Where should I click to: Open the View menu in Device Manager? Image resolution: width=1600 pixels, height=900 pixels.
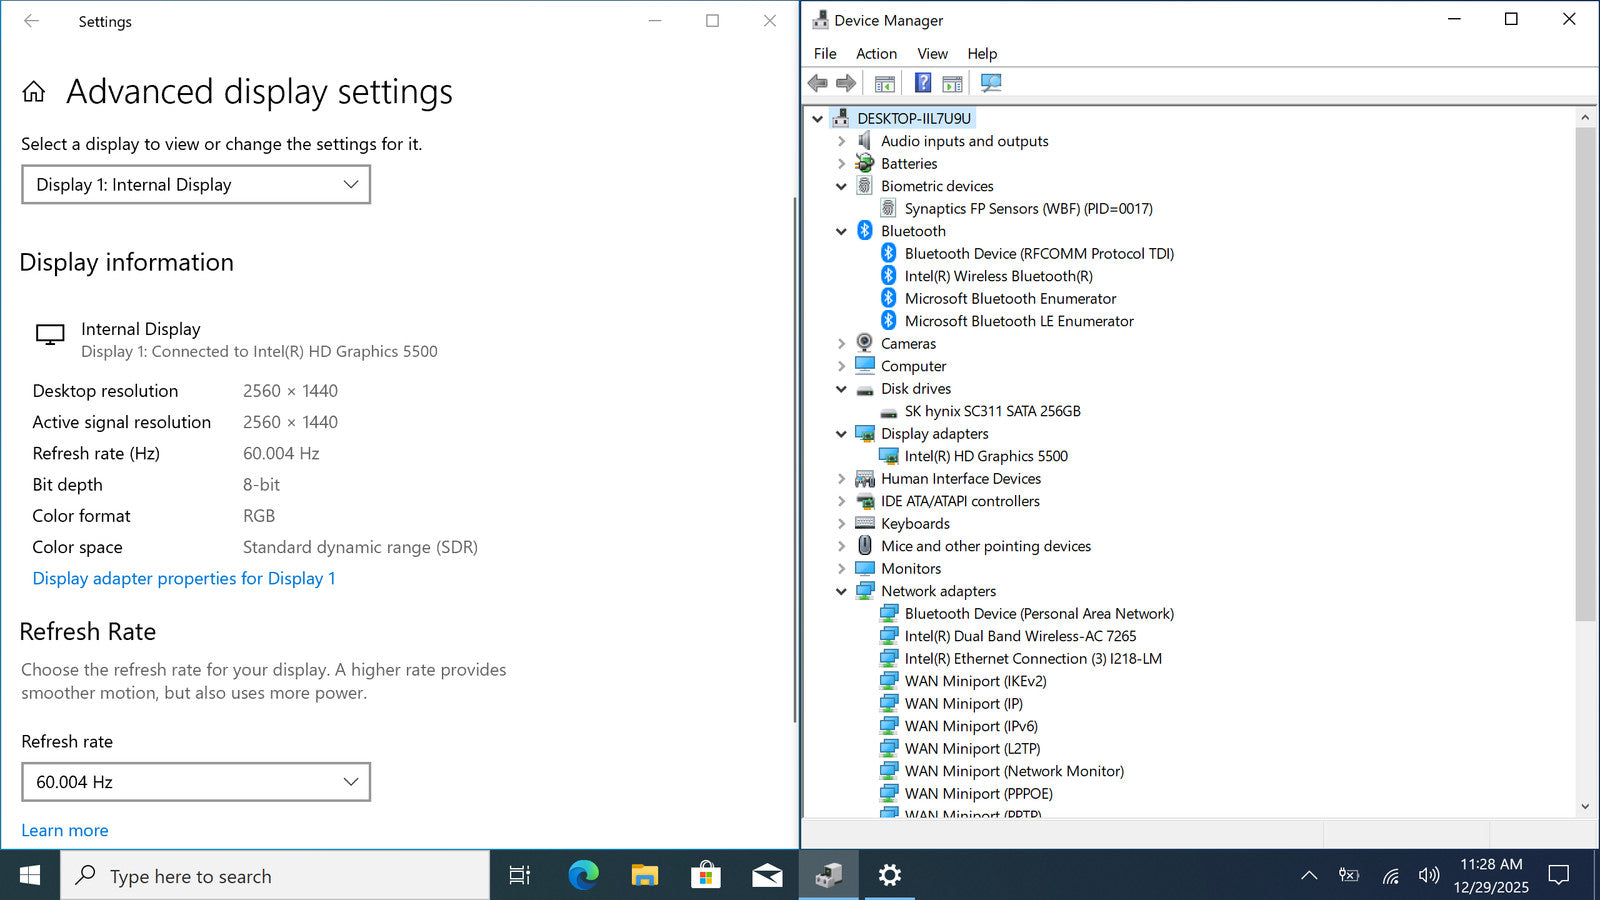click(932, 54)
